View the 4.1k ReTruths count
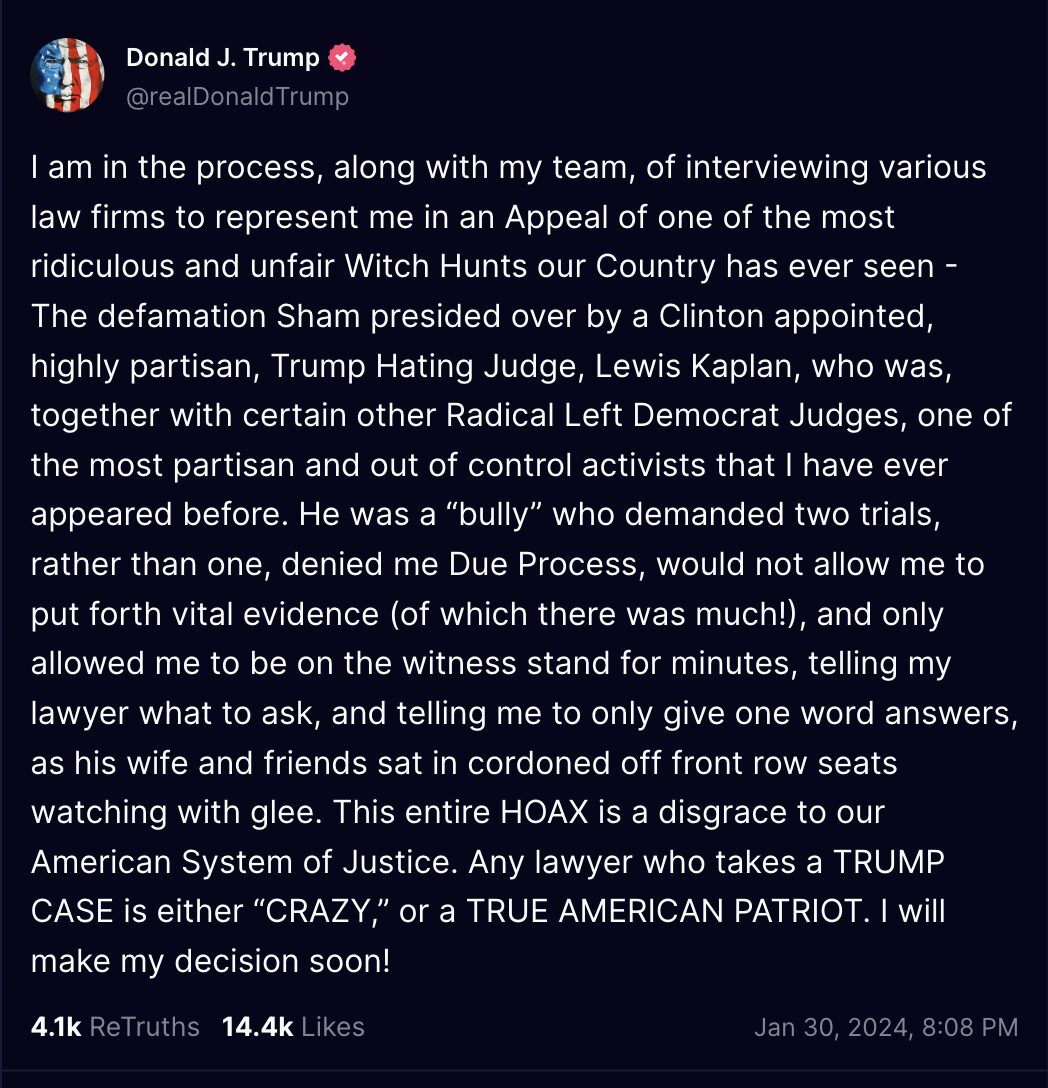The height and width of the screenshot is (1088, 1048). (x=56, y=1027)
